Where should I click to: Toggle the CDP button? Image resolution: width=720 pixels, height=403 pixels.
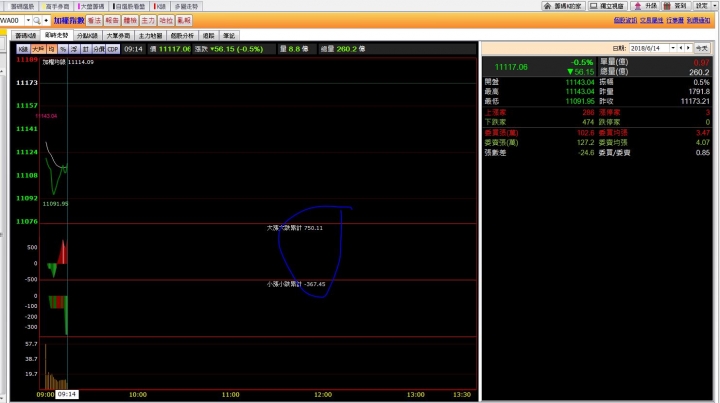click(x=113, y=49)
